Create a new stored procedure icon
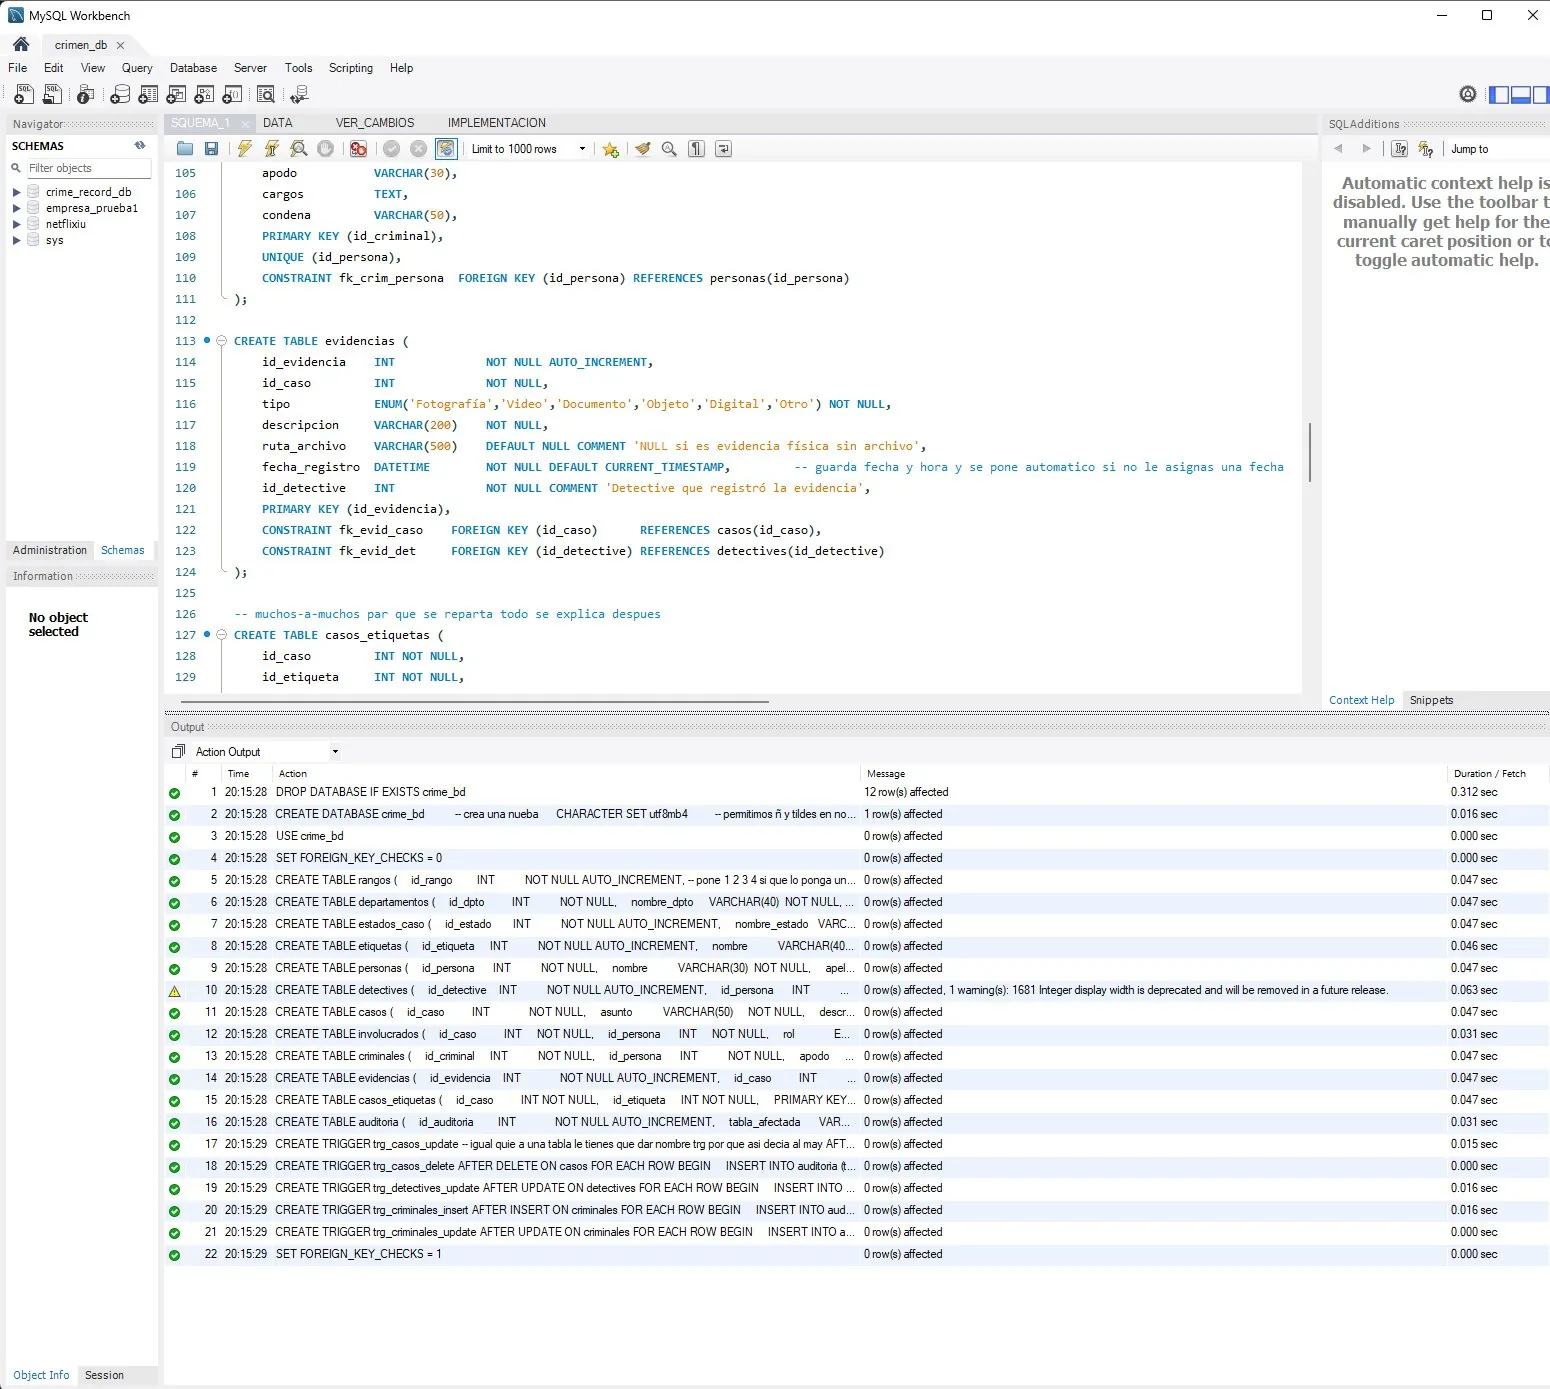Screen dimensions: 1550x1389 coord(204,94)
